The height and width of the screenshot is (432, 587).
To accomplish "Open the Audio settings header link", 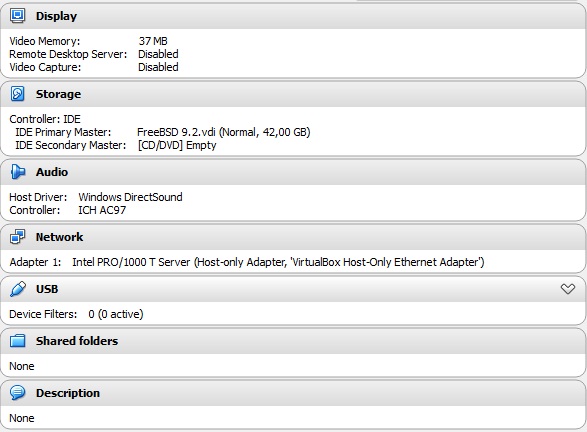I will click(52, 172).
